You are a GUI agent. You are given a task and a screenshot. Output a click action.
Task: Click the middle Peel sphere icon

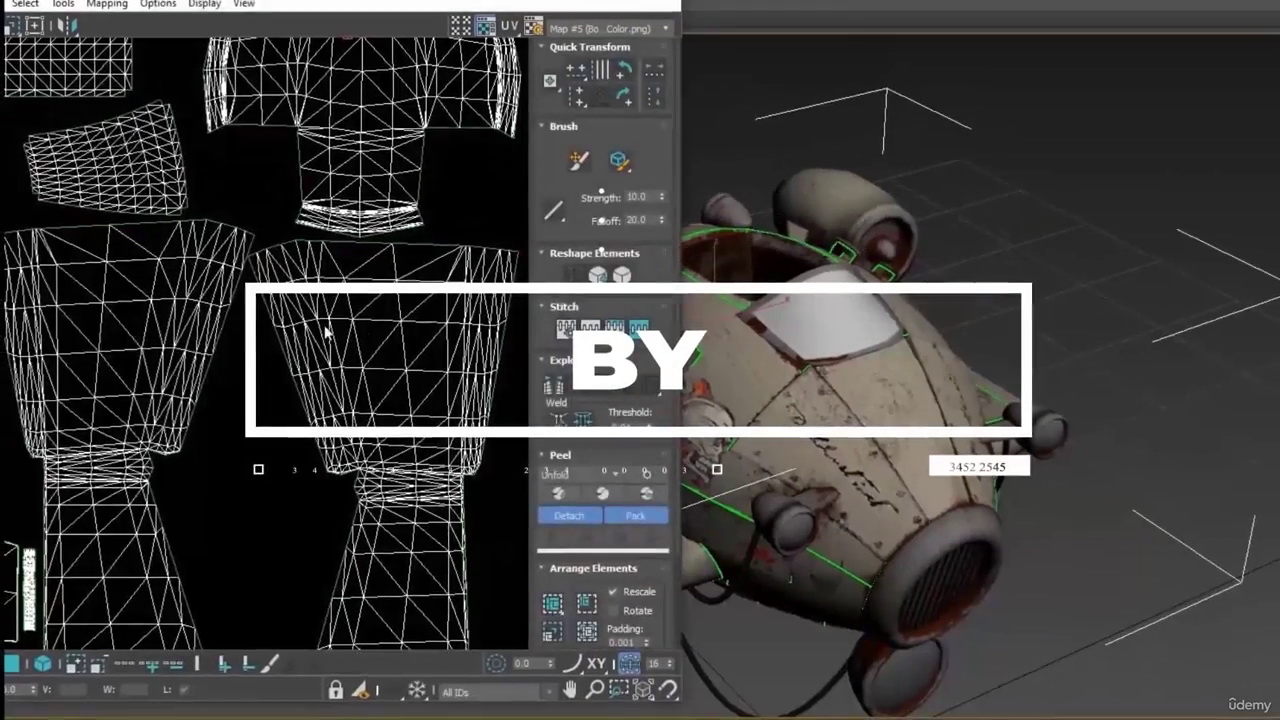pyautogui.click(x=602, y=494)
